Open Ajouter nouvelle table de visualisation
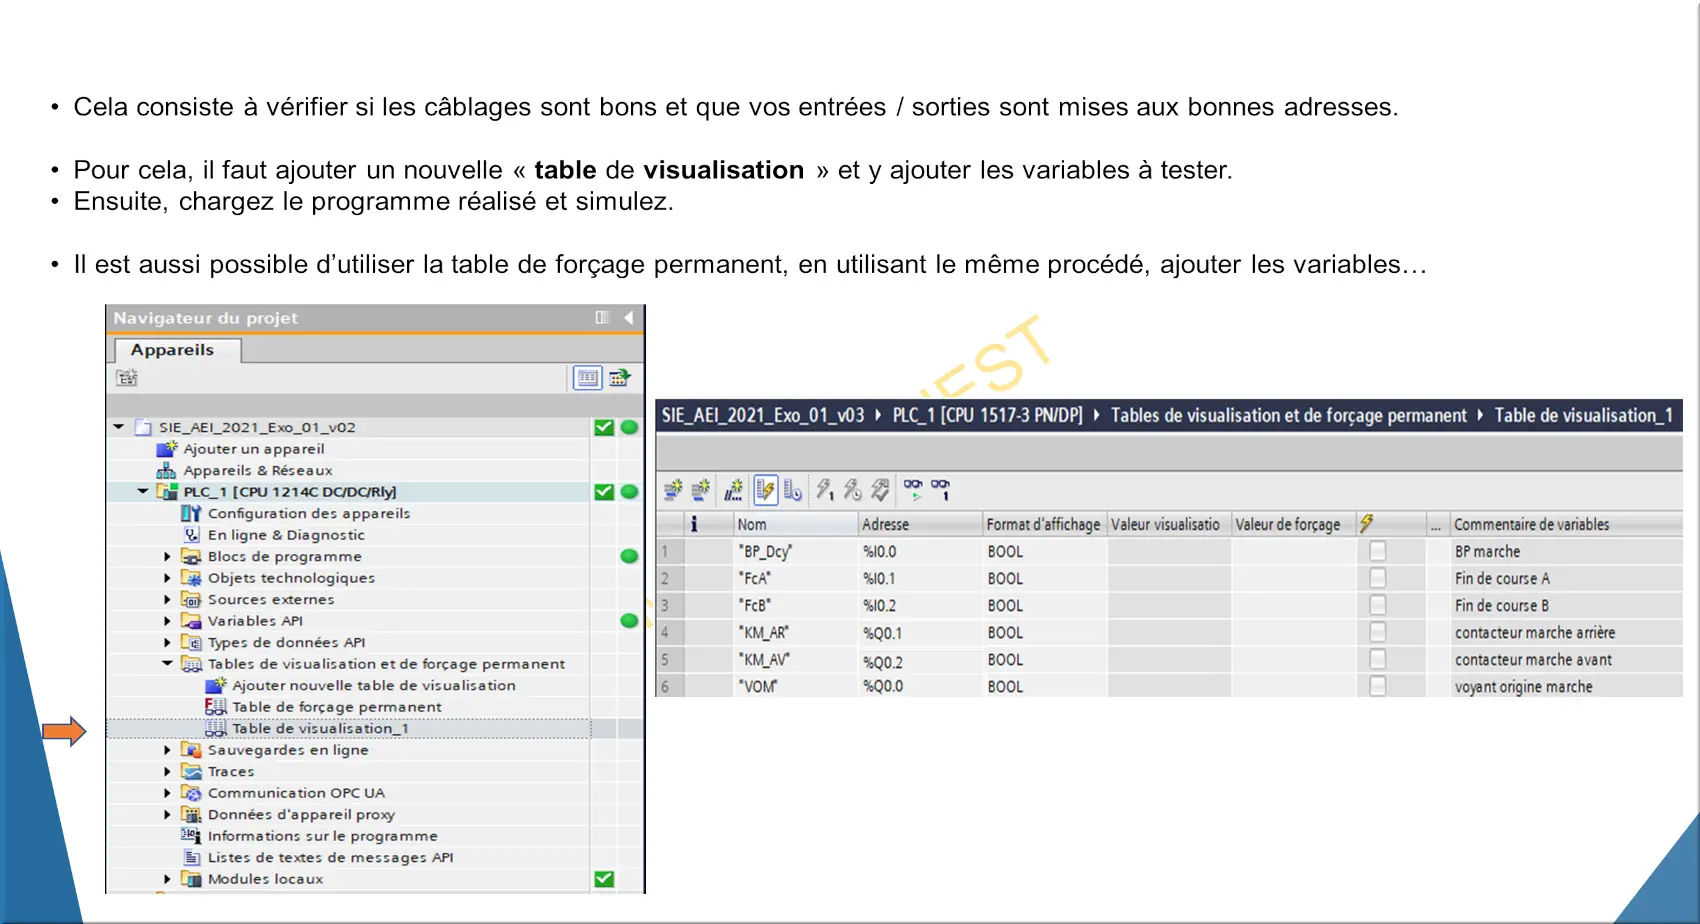 pyautogui.click(x=373, y=685)
